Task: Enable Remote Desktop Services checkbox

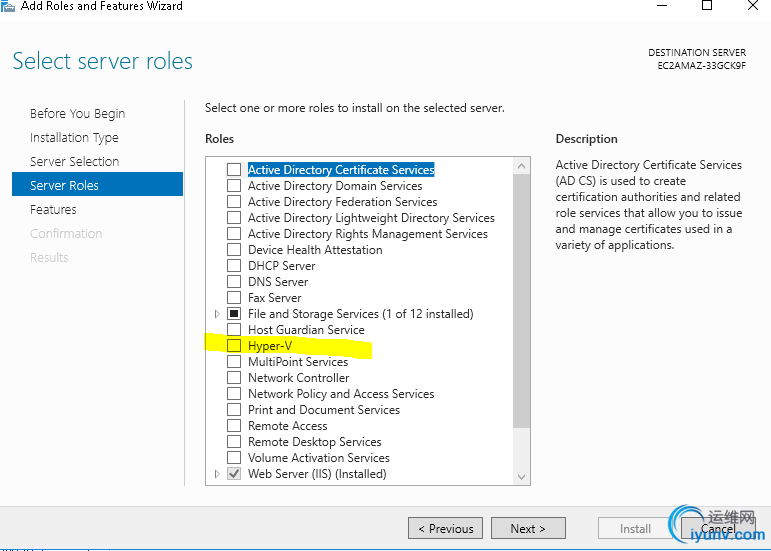Action: pos(234,442)
